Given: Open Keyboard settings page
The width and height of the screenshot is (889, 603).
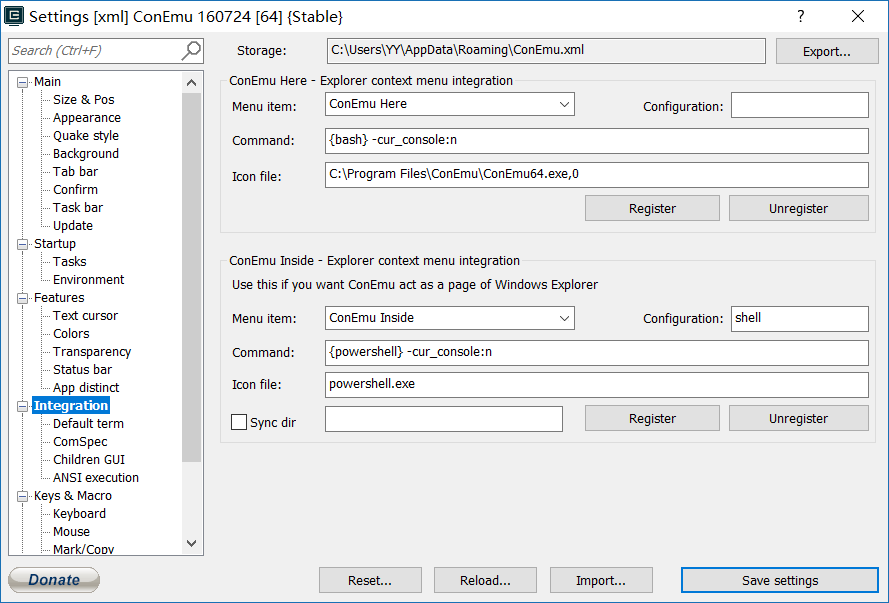Looking at the screenshot, I should (x=79, y=514).
